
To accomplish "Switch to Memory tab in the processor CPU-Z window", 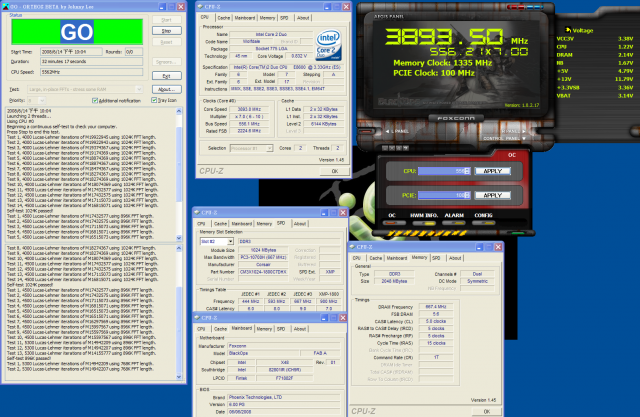I will tap(267, 18).
